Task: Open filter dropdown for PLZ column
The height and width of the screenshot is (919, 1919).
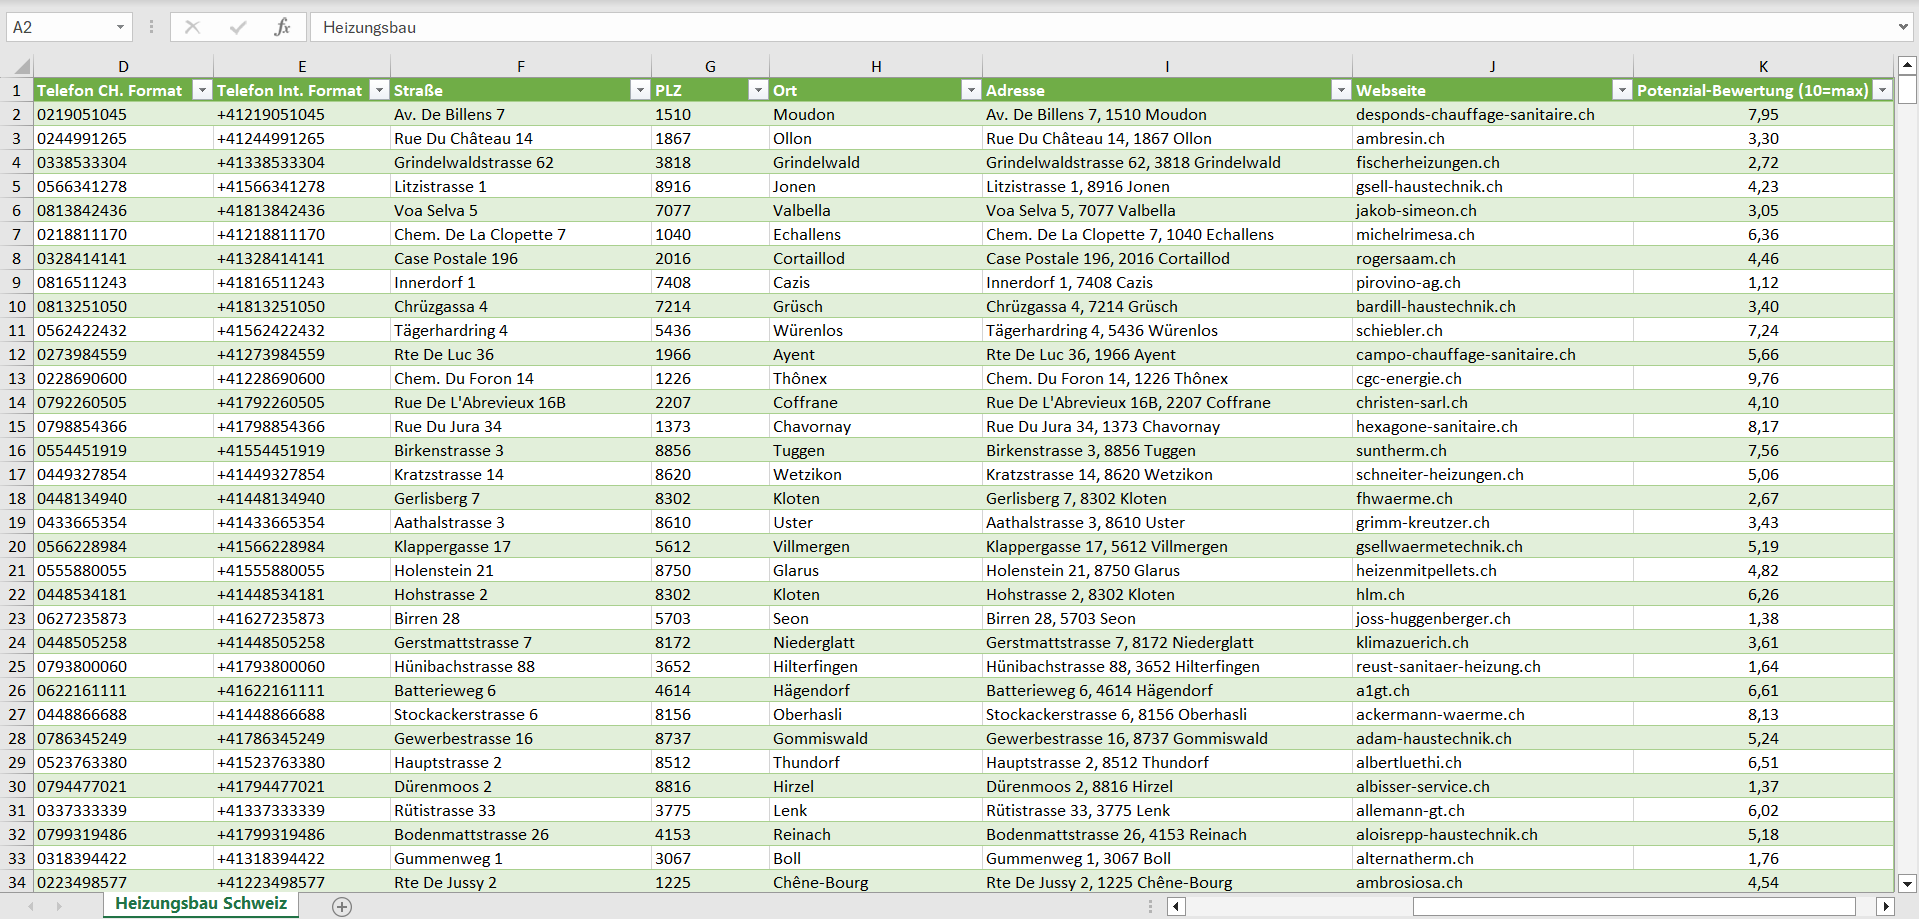Action: tap(758, 90)
